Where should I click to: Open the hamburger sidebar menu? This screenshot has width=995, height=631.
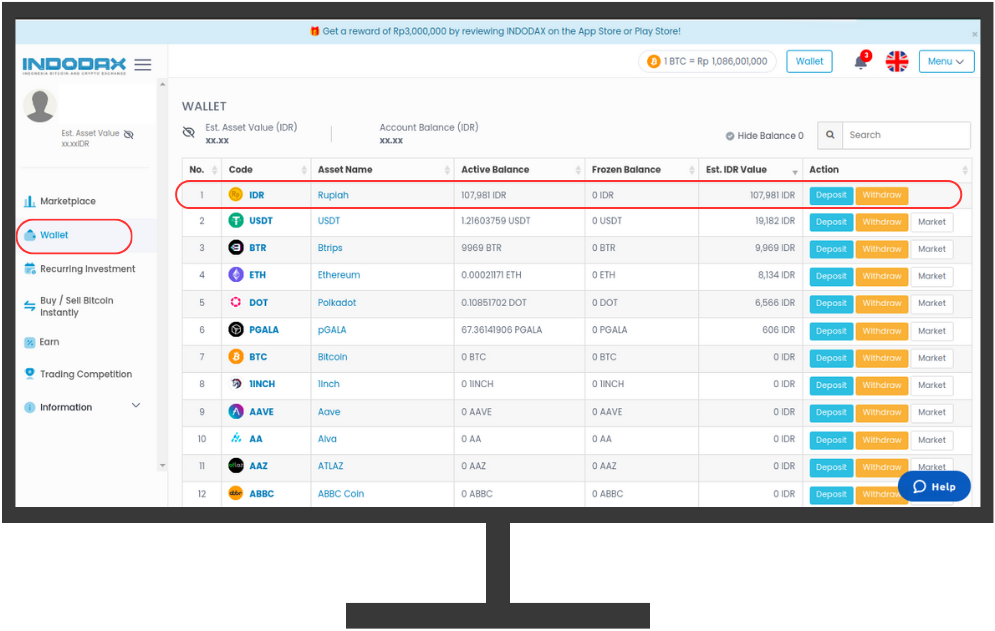143,65
